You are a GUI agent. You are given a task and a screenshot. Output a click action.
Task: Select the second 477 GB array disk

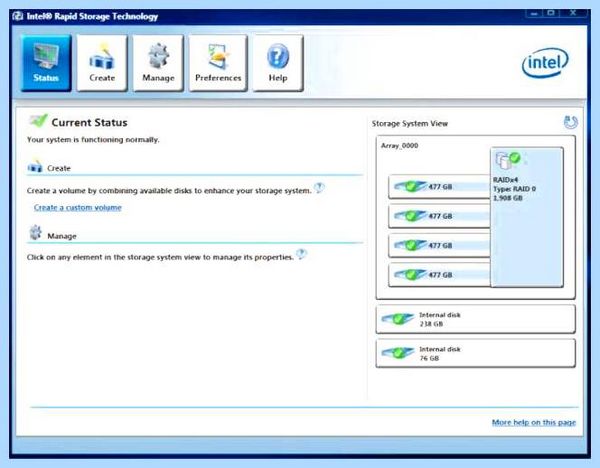(439, 216)
